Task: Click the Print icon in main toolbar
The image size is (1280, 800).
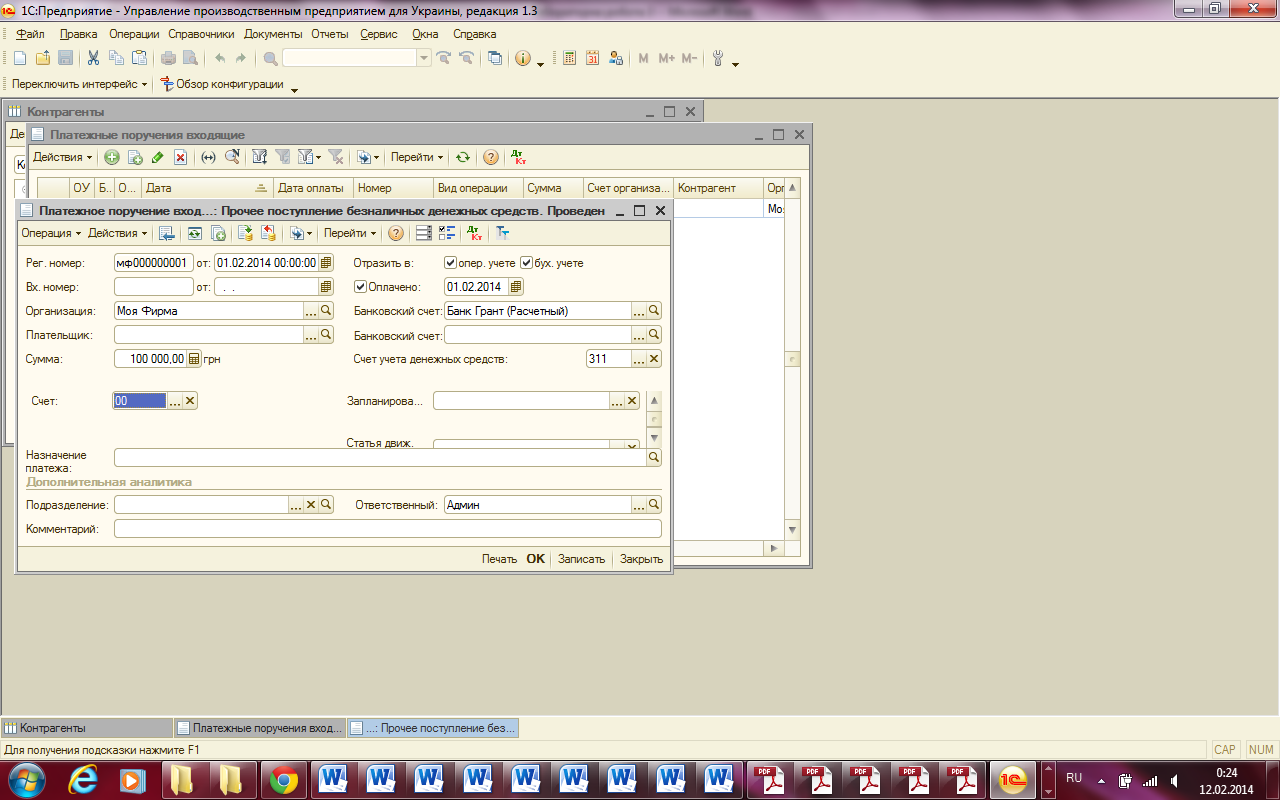Action: click(168, 59)
